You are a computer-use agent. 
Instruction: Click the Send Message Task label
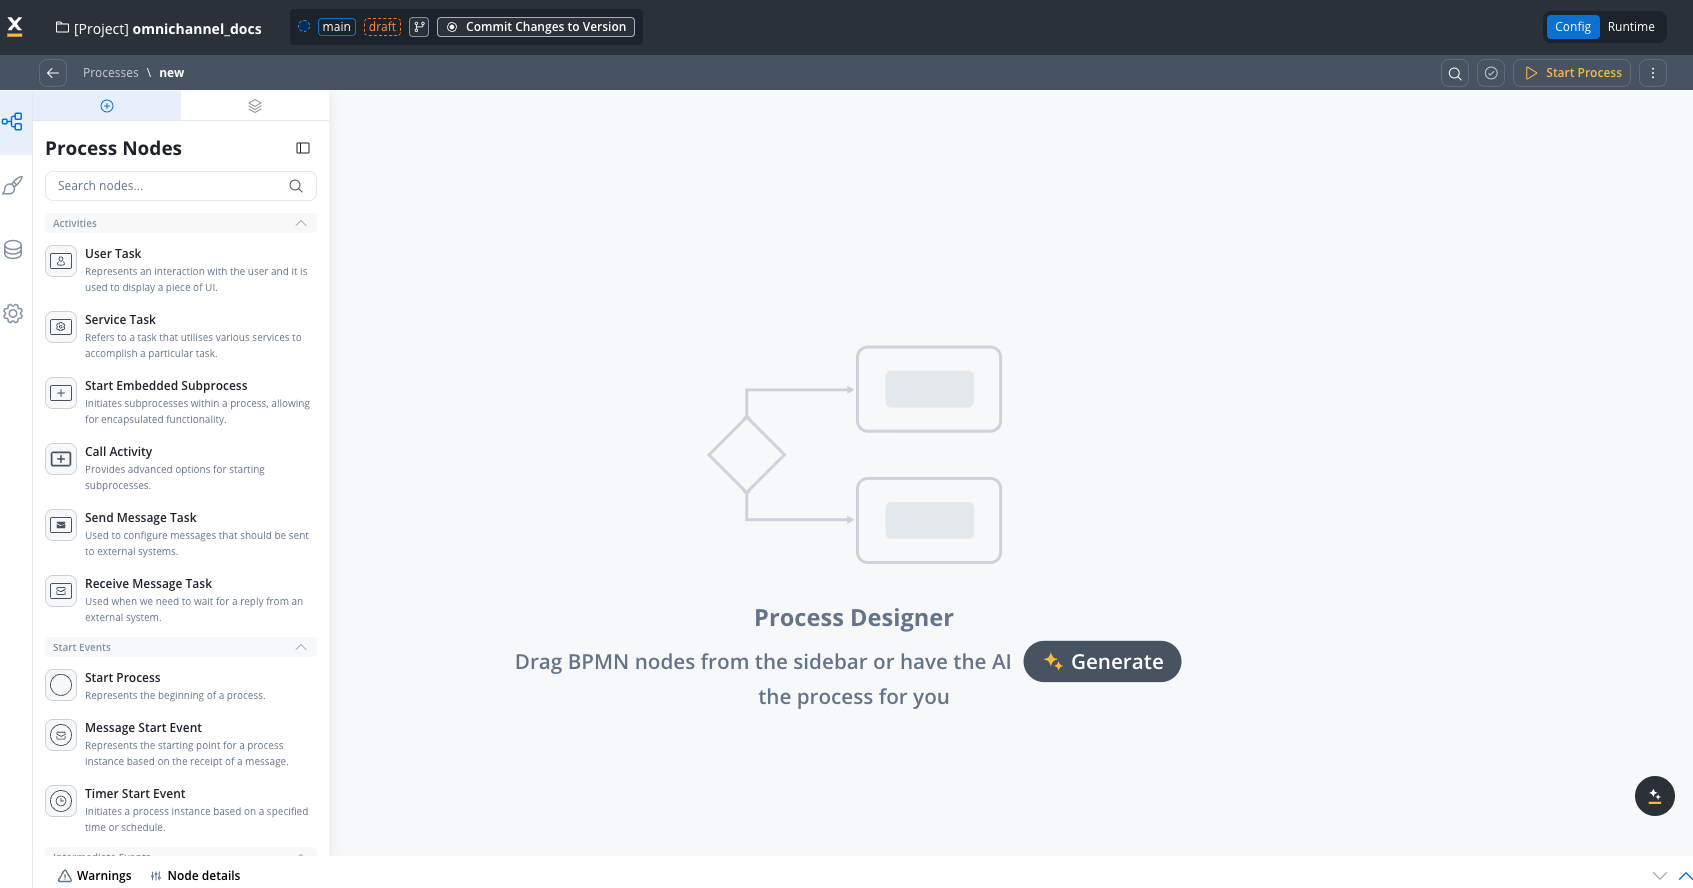(x=141, y=518)
